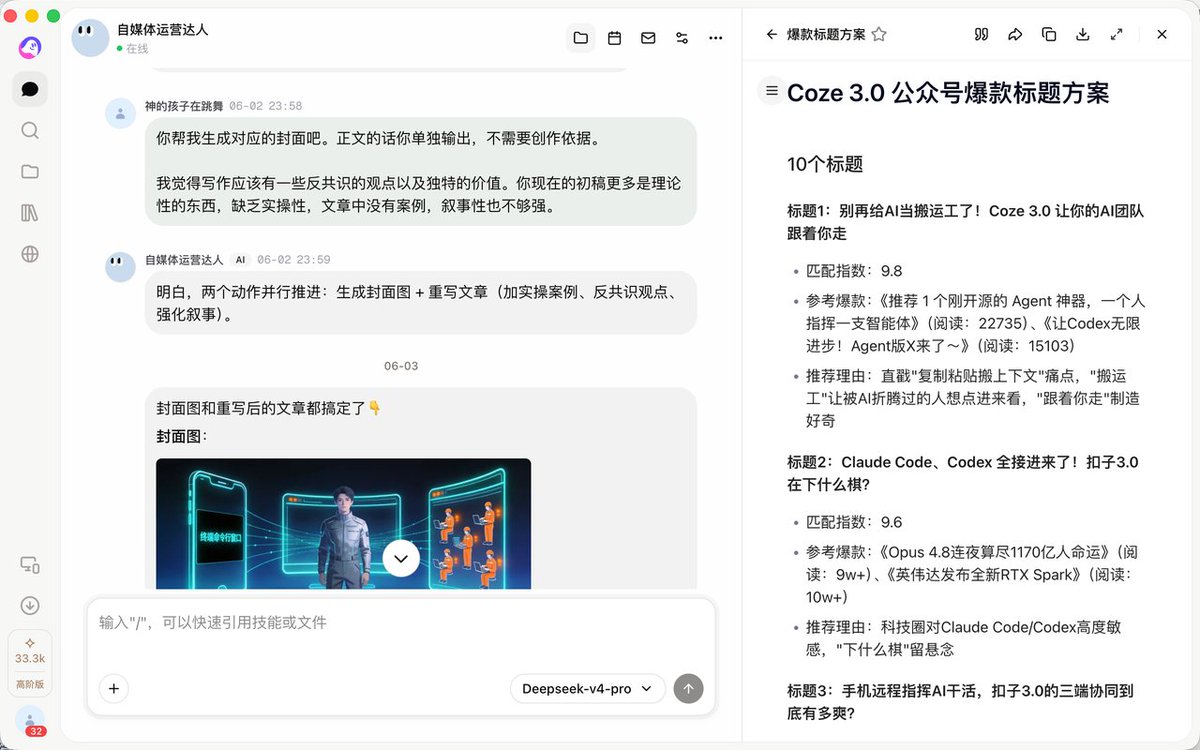Click the 自媒体运营达人 message avatar

coord(120,267)
